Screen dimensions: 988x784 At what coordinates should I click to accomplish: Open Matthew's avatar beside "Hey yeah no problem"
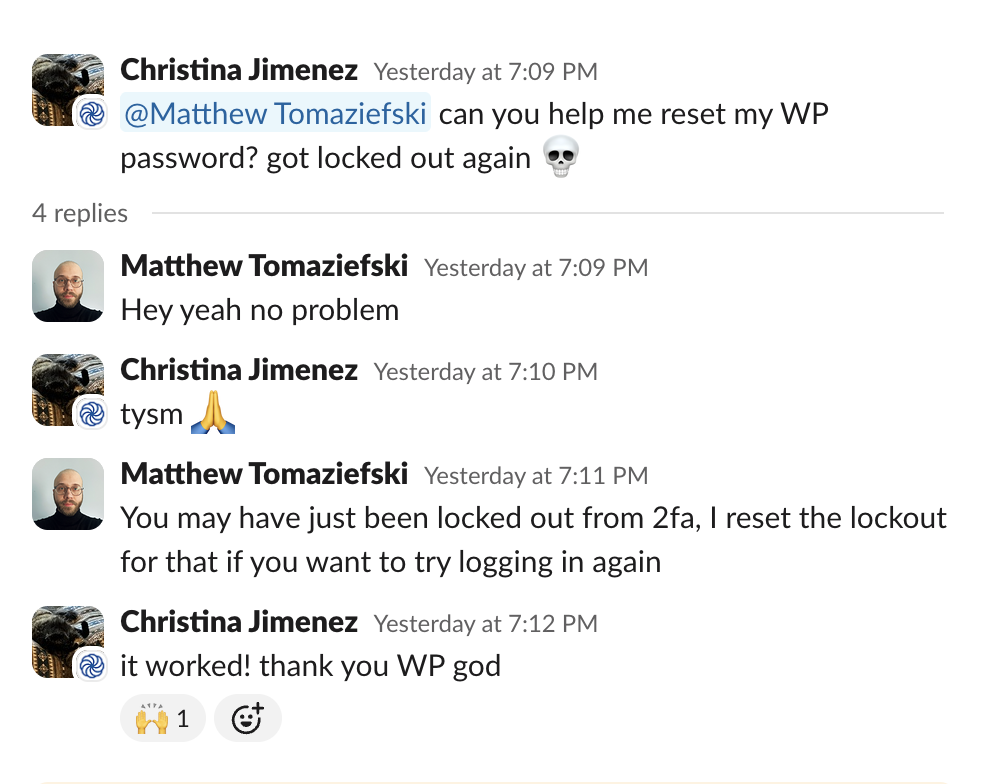68,286
